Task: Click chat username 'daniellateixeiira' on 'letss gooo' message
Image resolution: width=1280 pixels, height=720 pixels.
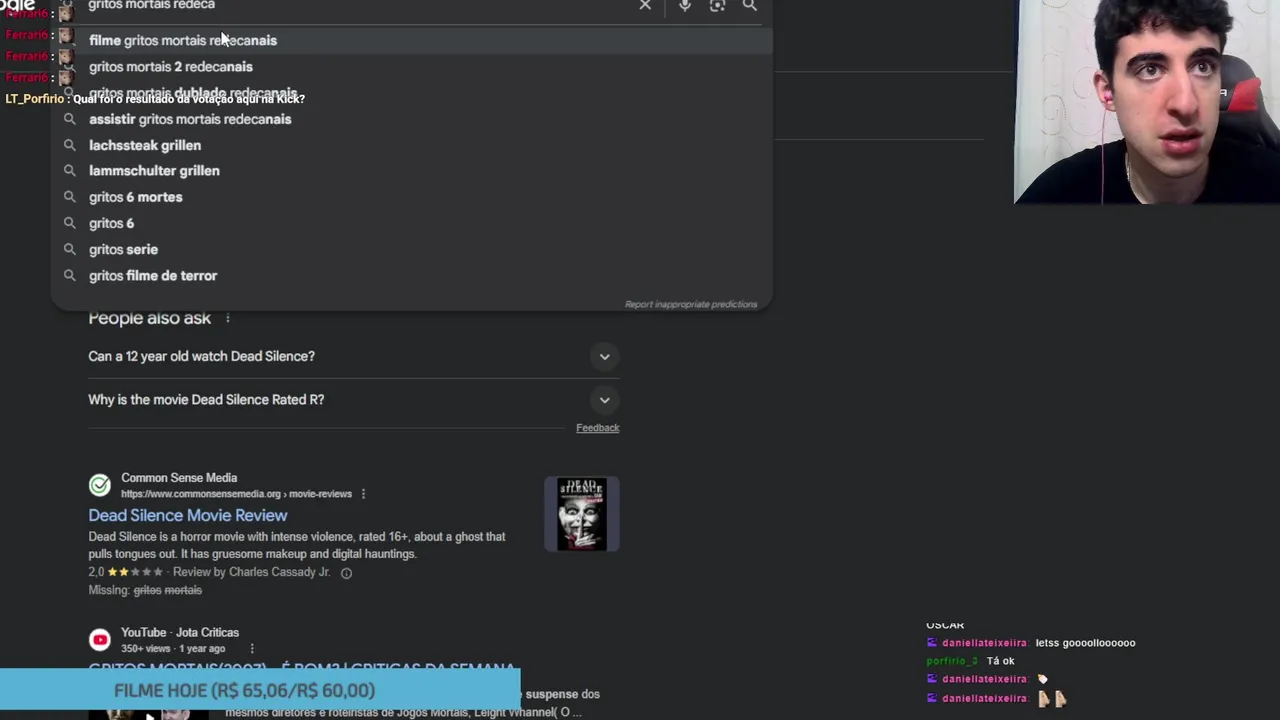Action: tap(984, 643)
